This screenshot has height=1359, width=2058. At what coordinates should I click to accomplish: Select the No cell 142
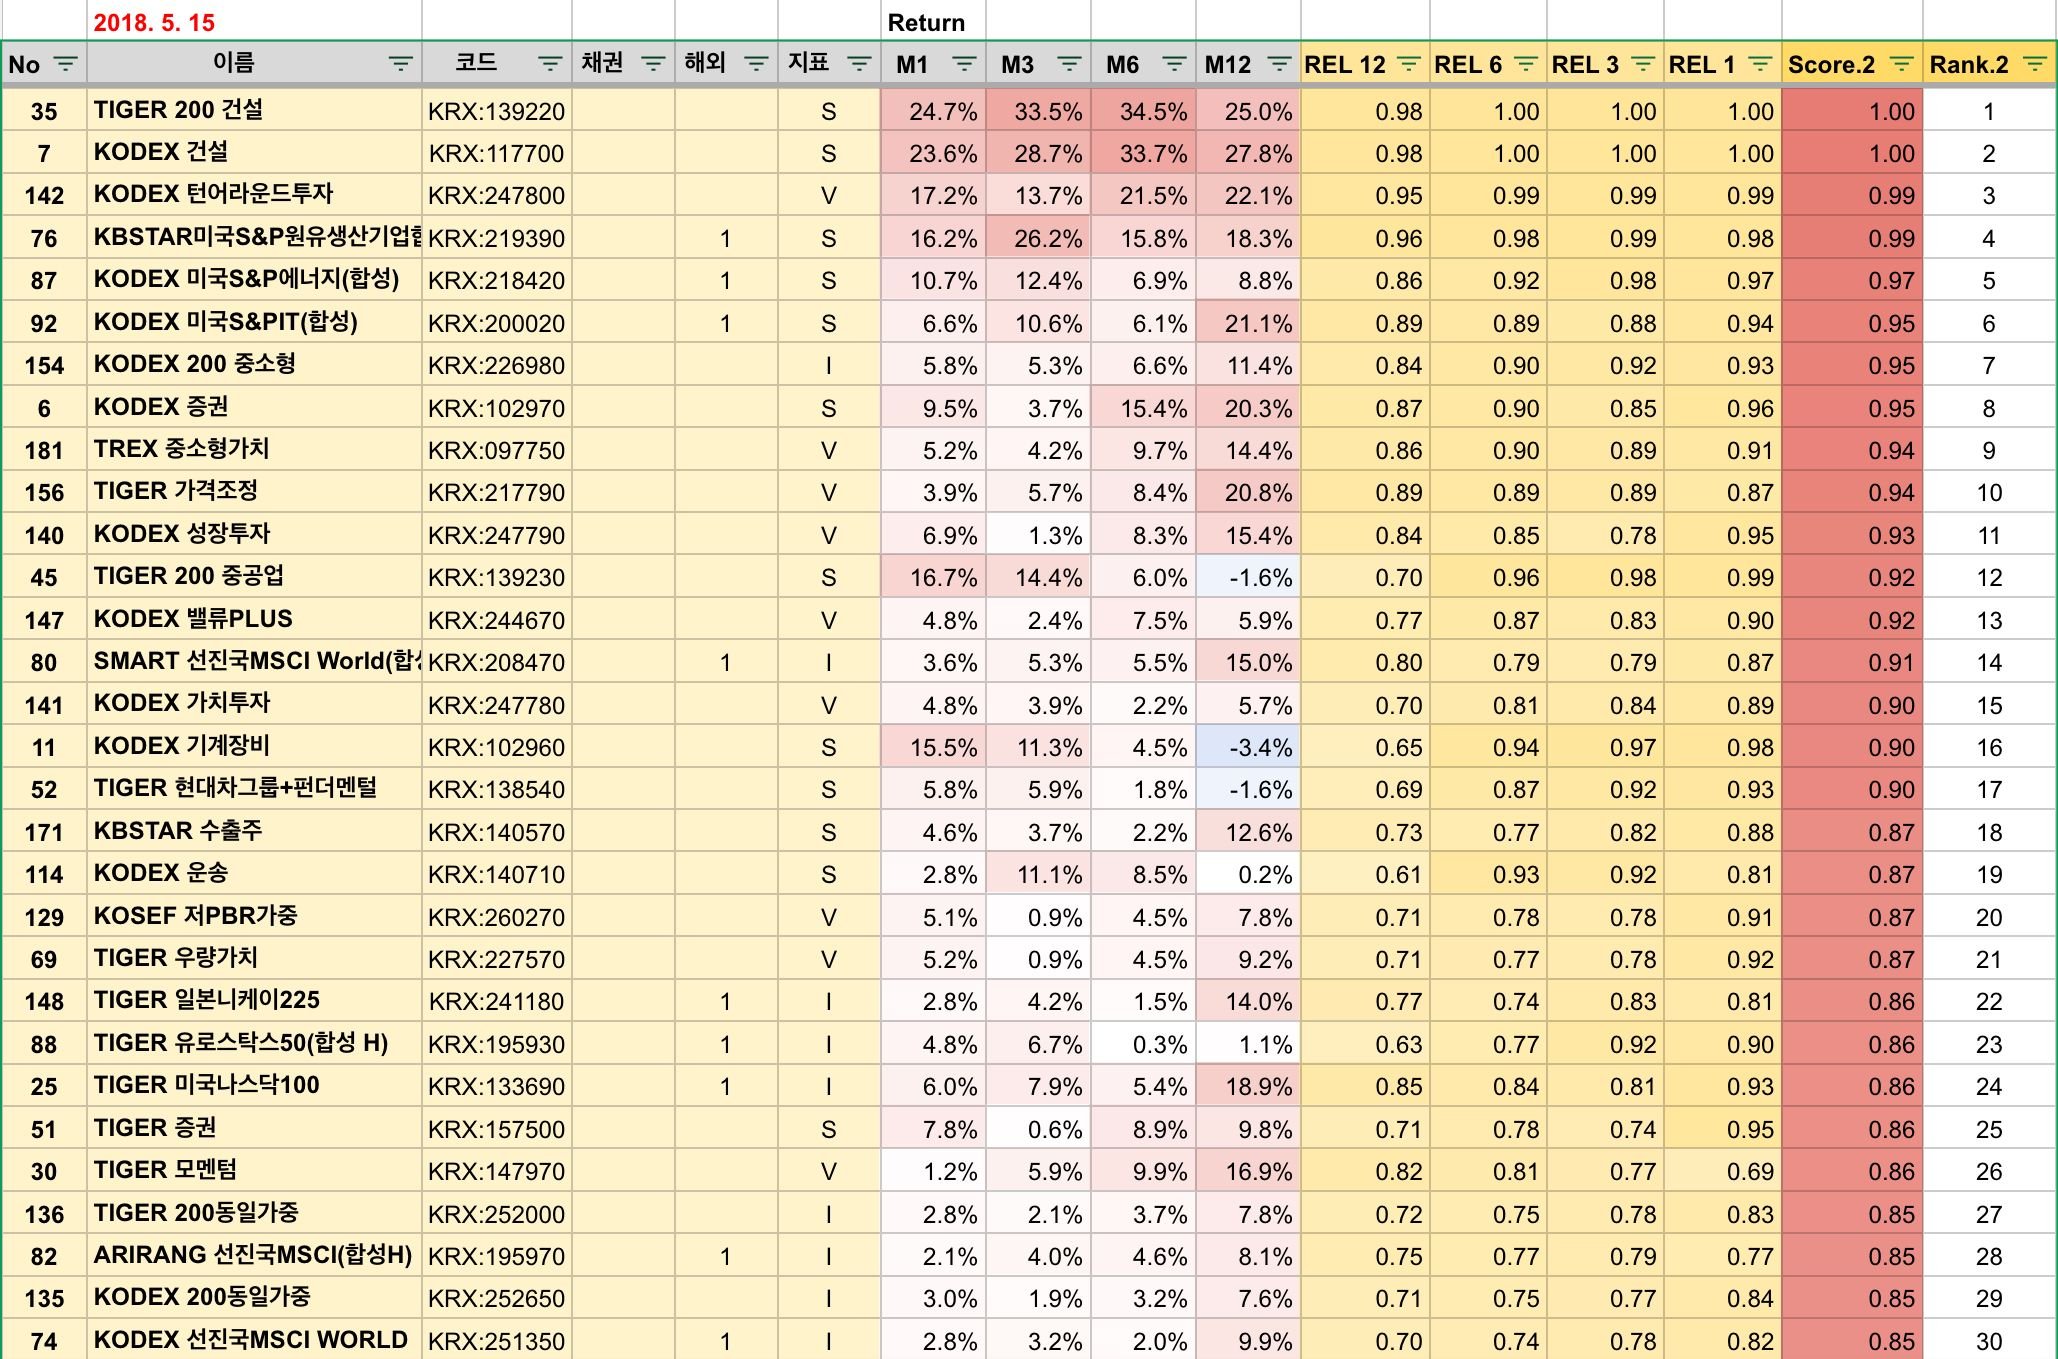point(44,195)
